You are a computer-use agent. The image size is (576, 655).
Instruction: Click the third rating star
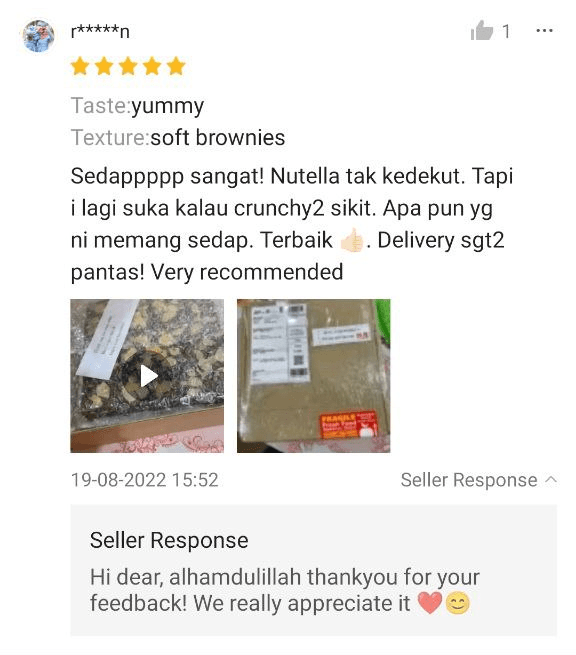pos(128,66)
